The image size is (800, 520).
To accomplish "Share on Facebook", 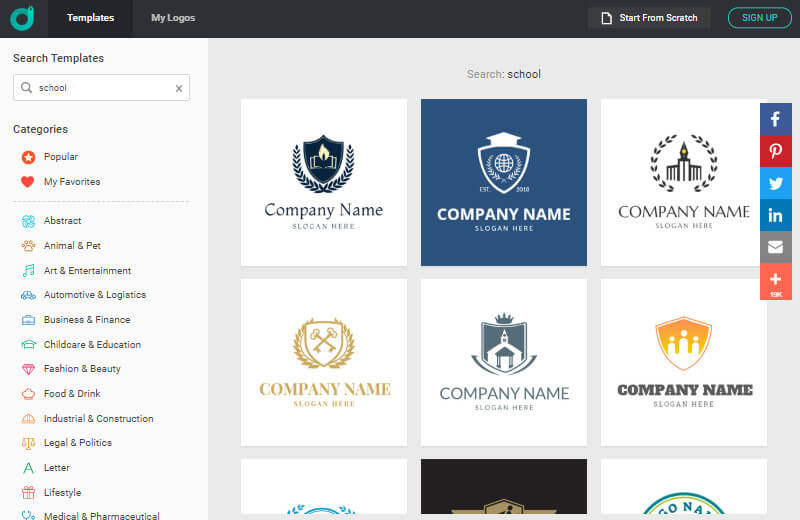I will click(x=776, y=119).
